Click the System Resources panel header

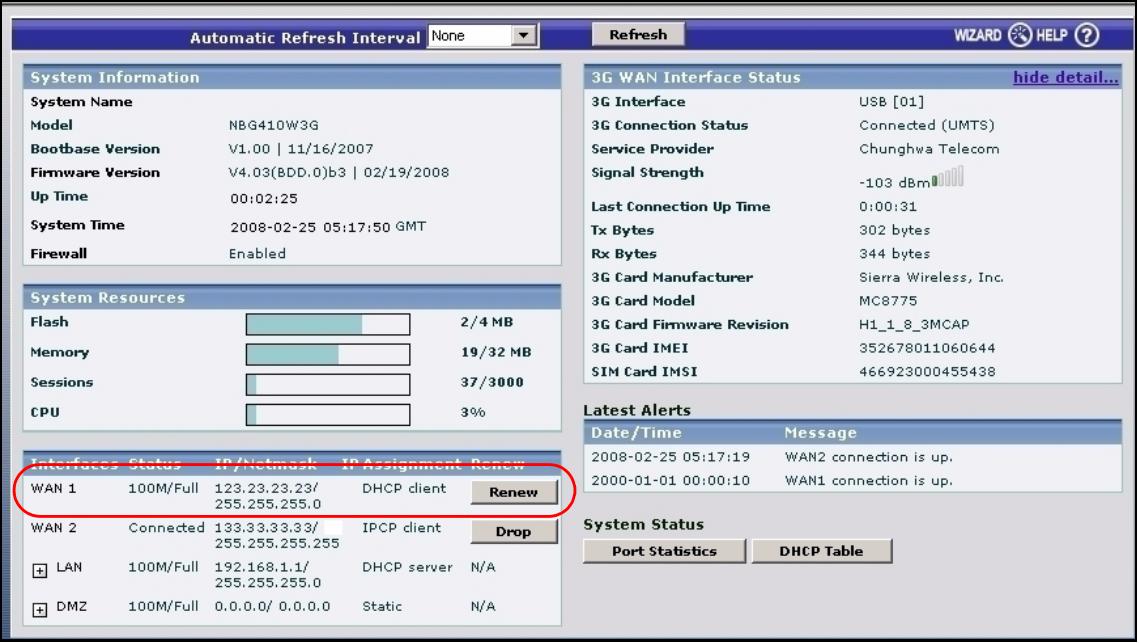[x=292, y=297]
